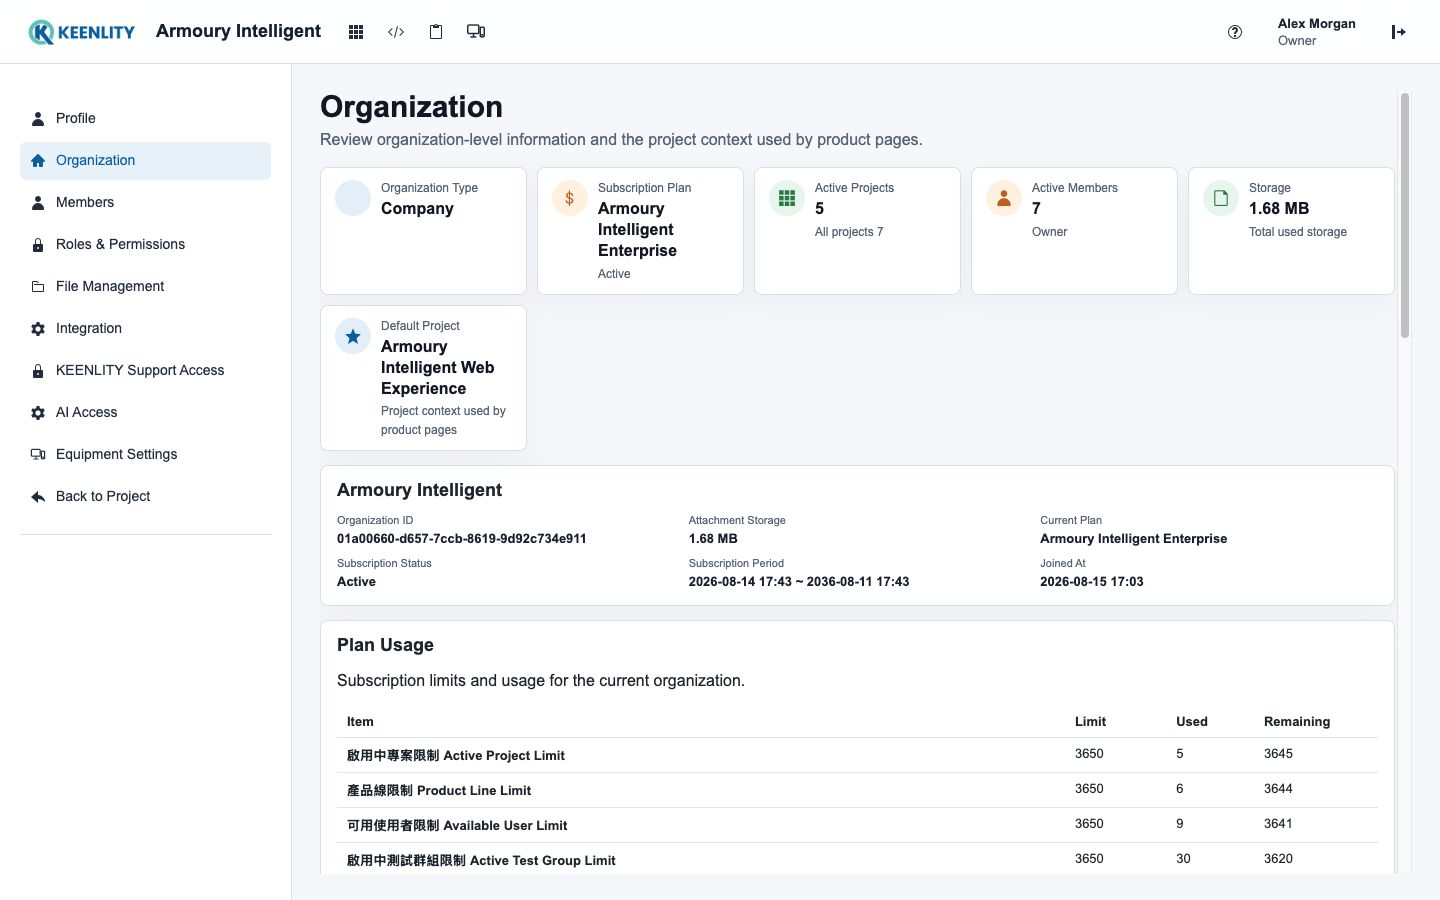The width and height of the screenshot is (1440, 900).
Task: Click Total used storage text
Action: click(1297, 232)
